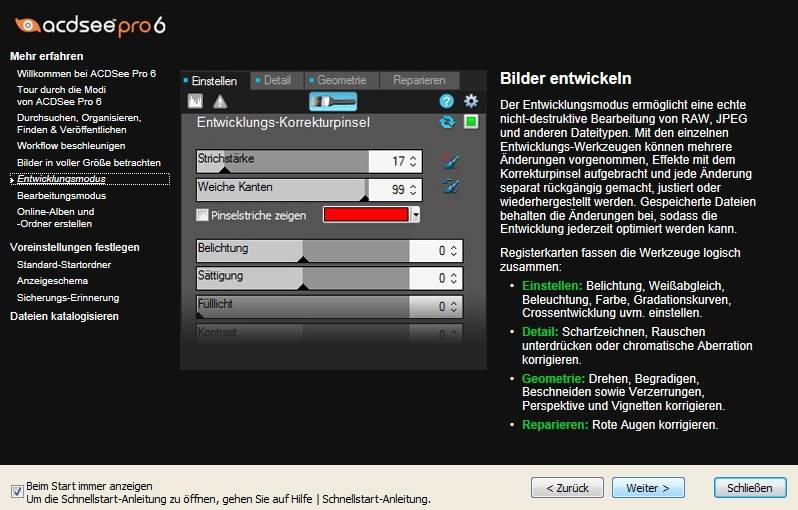Click the Fülllicht slider
Viewport: 798px width, 510px height.
[x=303, y=307]
